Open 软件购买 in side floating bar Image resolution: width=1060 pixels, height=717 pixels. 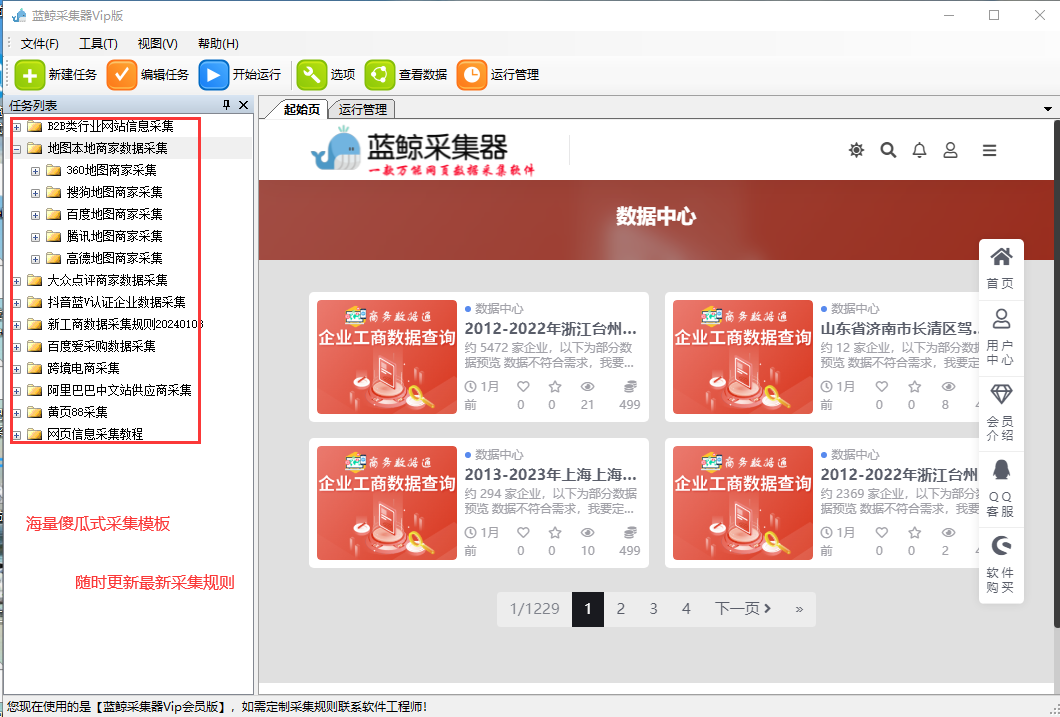point(1001,564)
